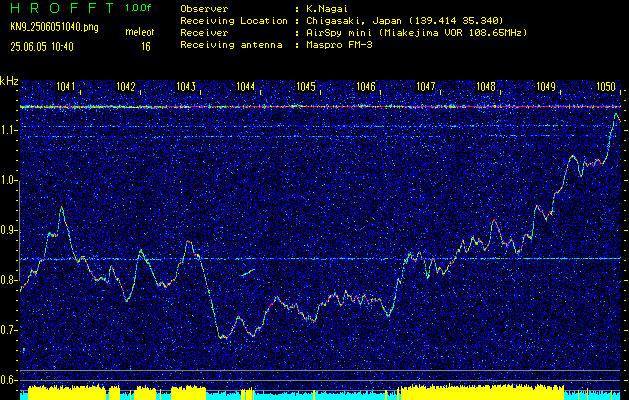
Task: Click the 1049 time marker
Action: tap(546, 86)
